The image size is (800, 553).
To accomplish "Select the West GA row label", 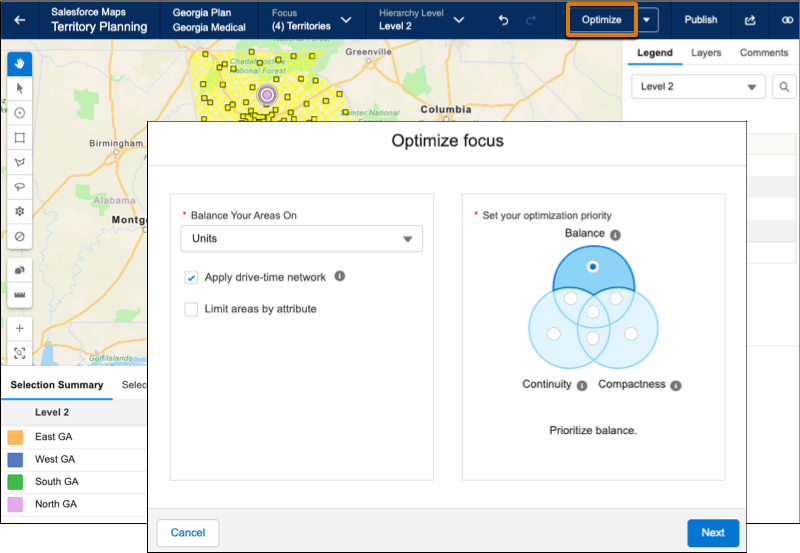I will point(55,459).
